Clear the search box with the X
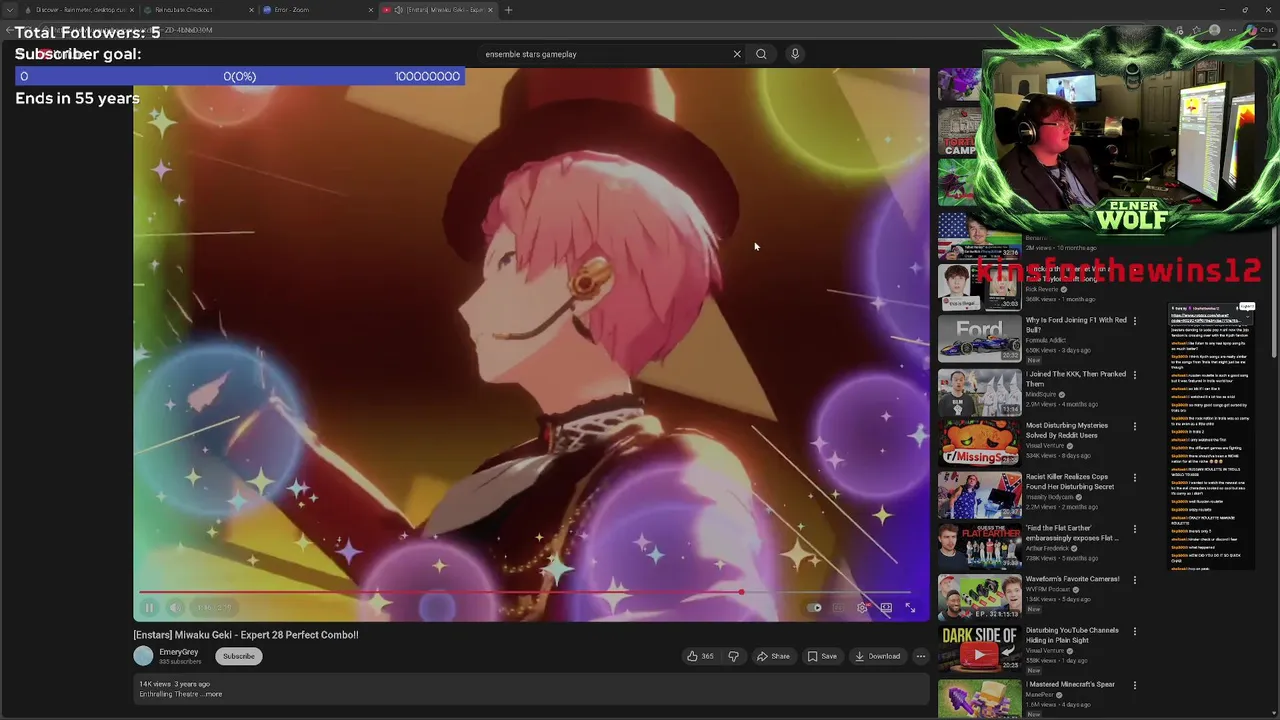Viewport: 1280px width, 720px height. [x=737, y=54]
